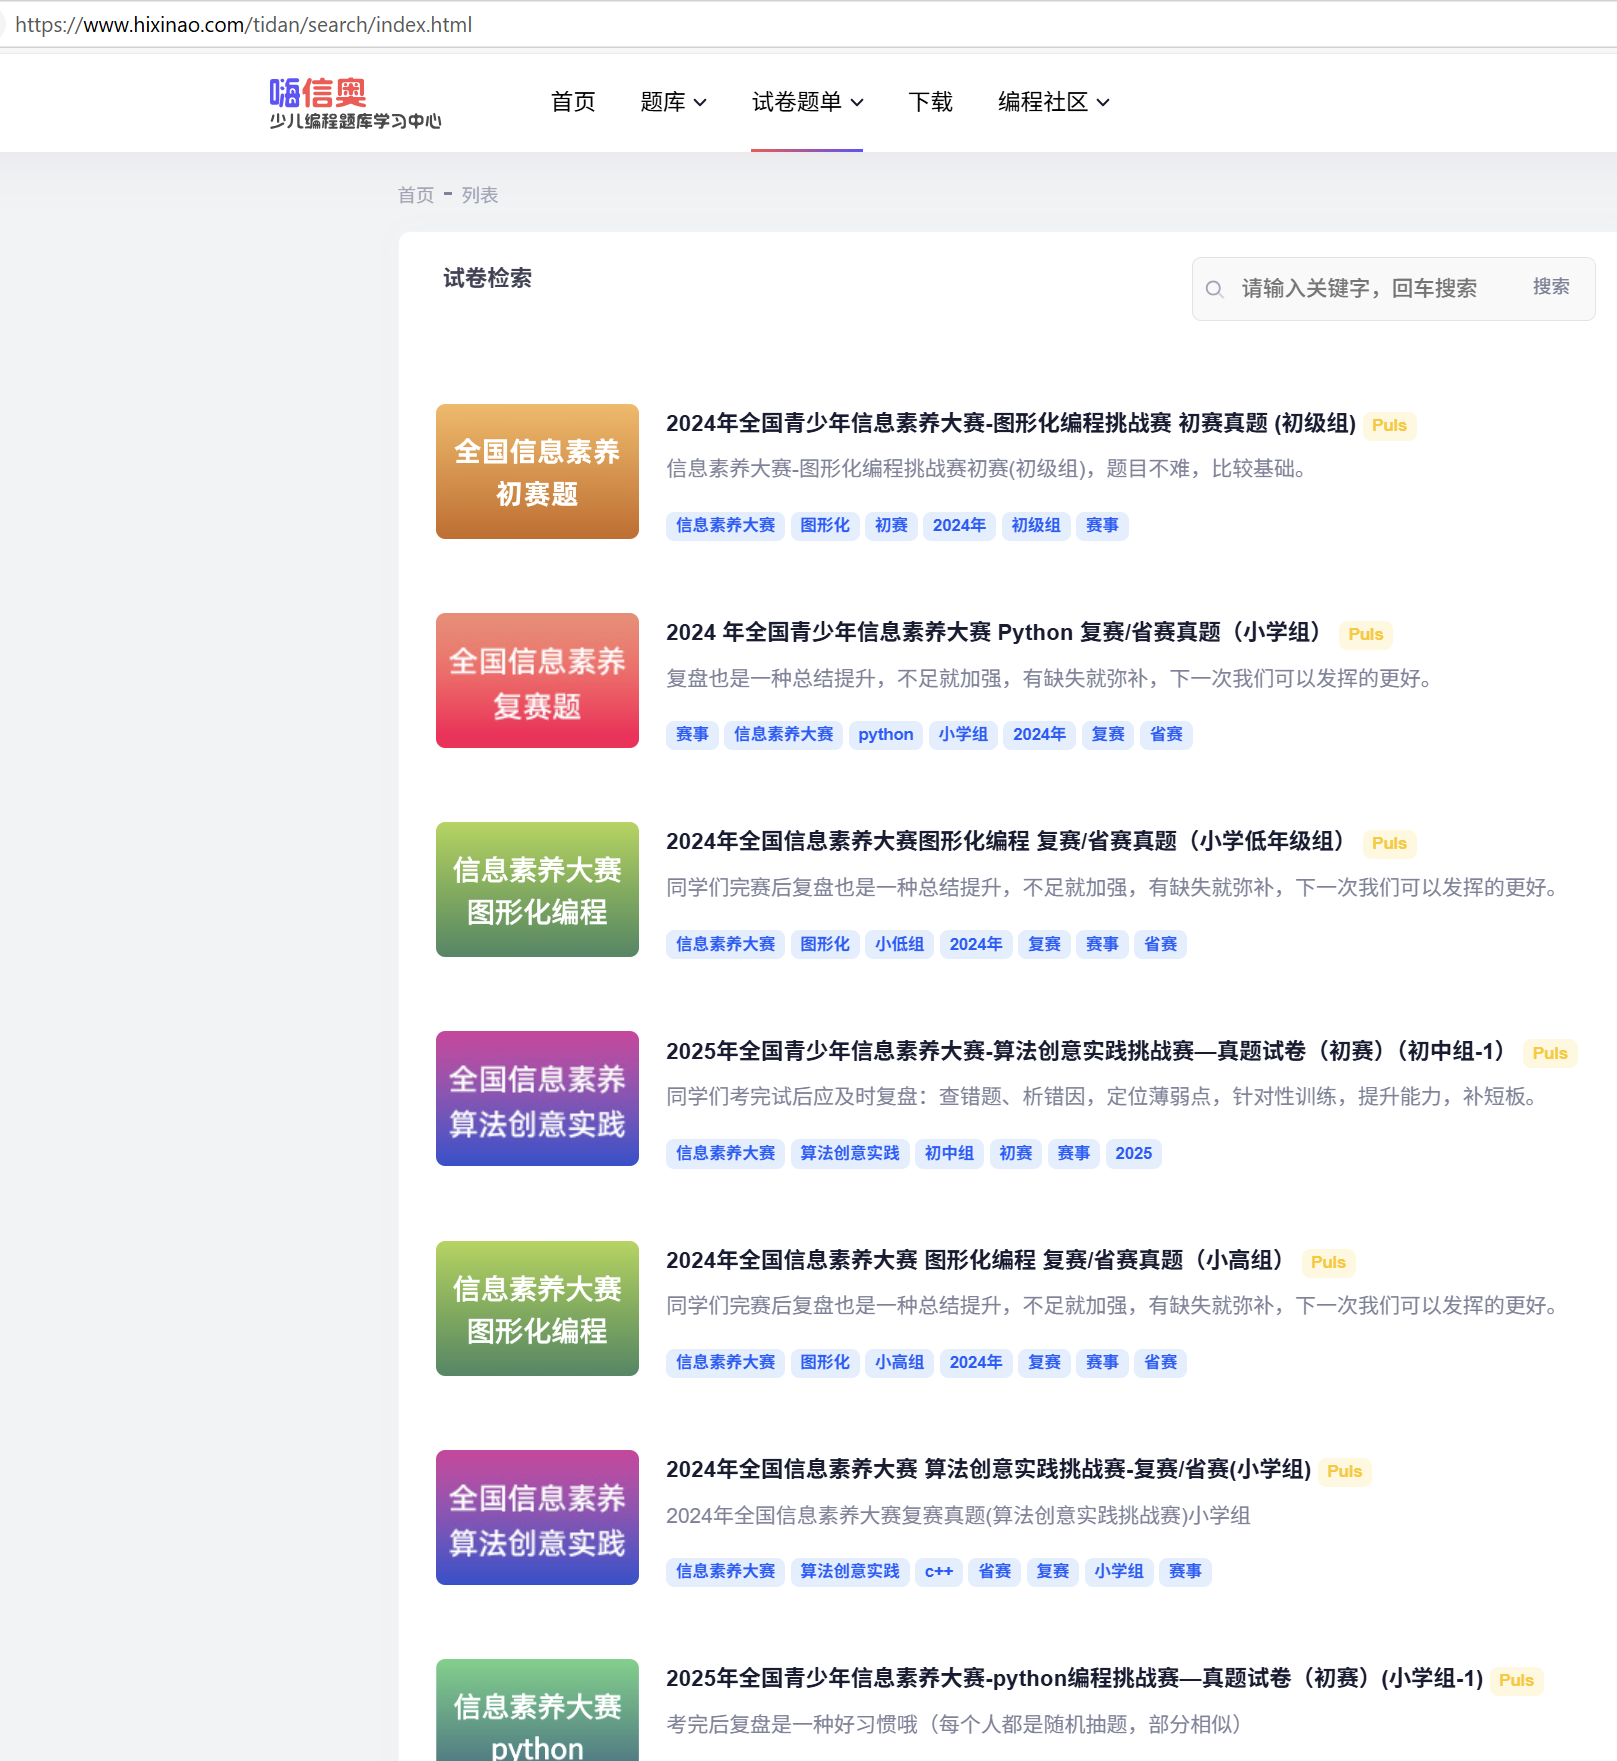Open thumbnail of the 2024 小学组 算法创意实践 paper
The height and width of the screenshot is (1761, 1617).
tap(537, 1518)
